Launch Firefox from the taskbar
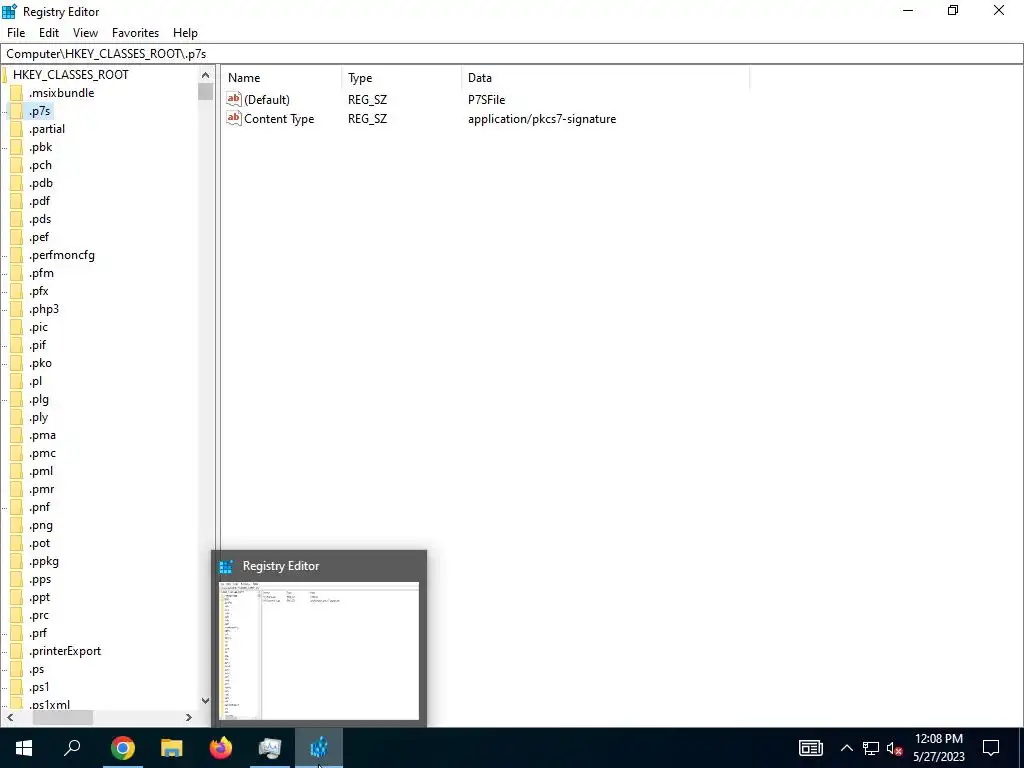Viewport: 1024px width, 768px height. [221, 748]
